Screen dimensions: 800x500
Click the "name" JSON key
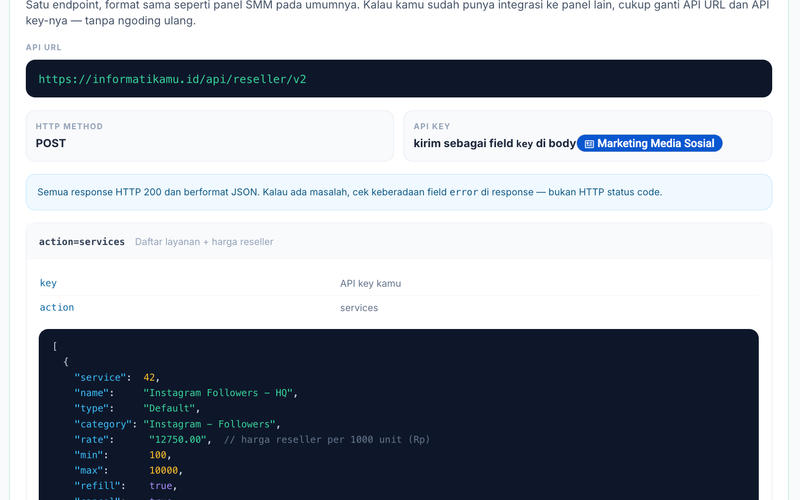(91, 393)
